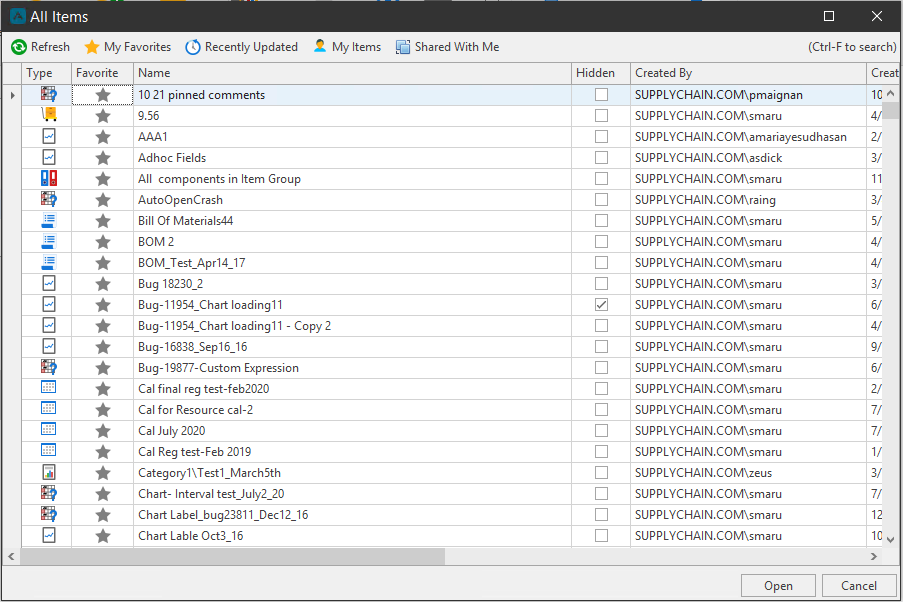This screenshot has width=903, height=602.
Task: Check Hidden box for Bug-19877-Custom Expression
Action: pyautogui.click(x=601, y=368)
